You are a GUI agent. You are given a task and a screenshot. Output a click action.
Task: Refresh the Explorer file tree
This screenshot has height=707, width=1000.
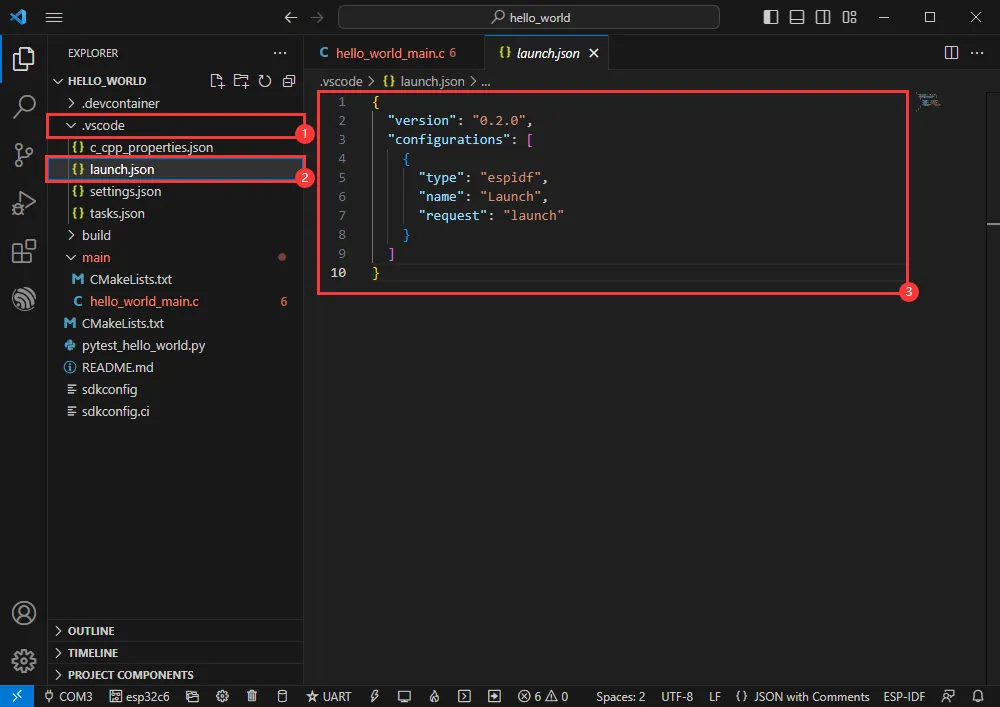[x=265, y=81]
